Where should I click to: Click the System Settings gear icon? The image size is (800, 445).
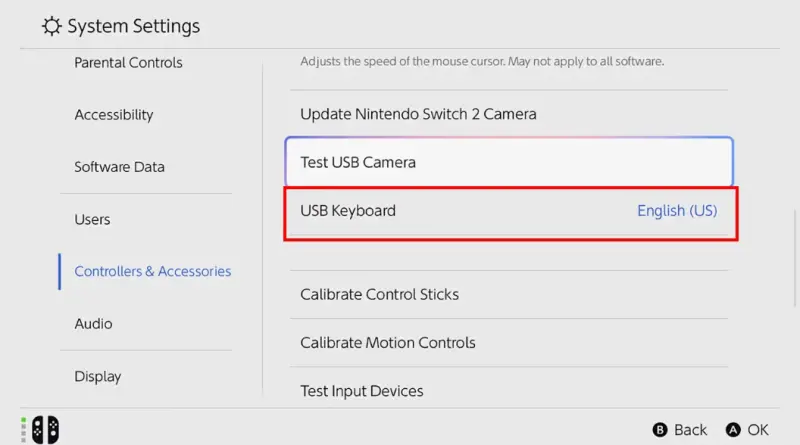(x=52, y=26)
